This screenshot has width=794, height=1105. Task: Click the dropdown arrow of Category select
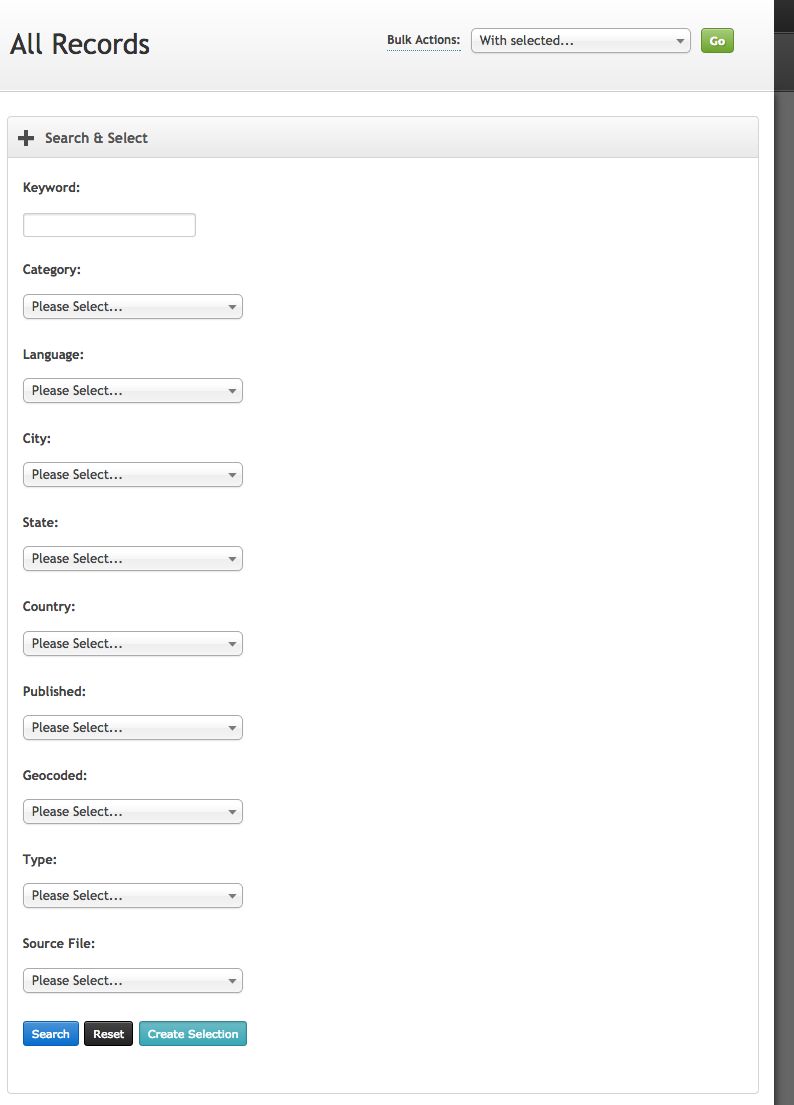[232, 307]
